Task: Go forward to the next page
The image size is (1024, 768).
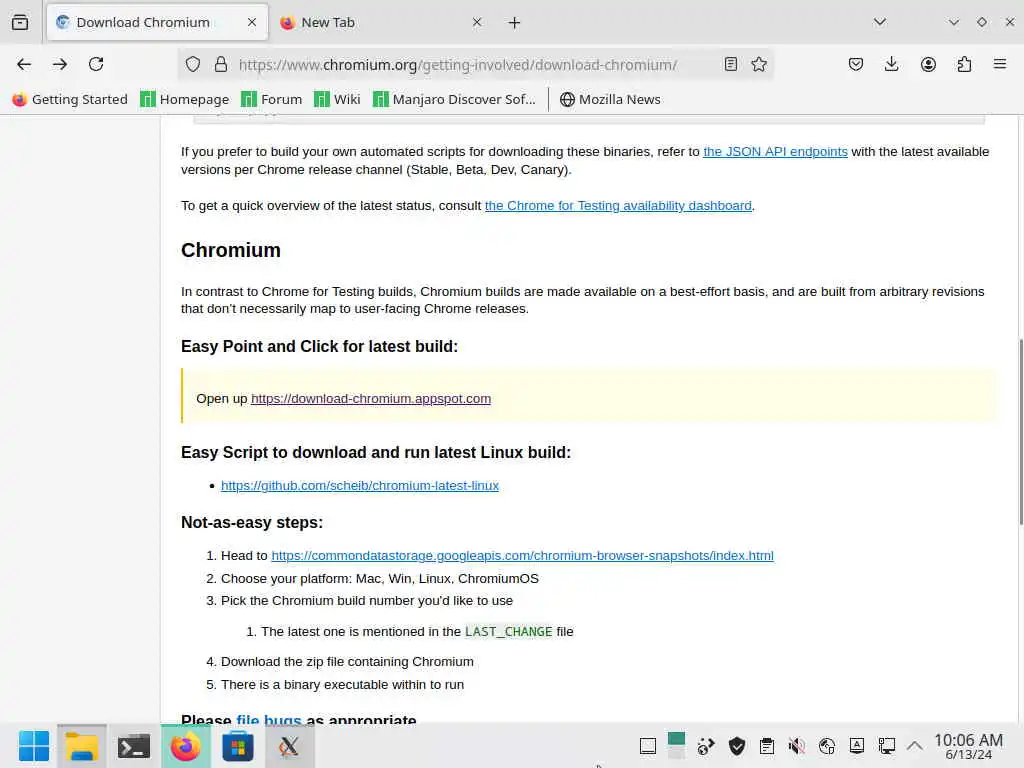Action: click(60, 64)
